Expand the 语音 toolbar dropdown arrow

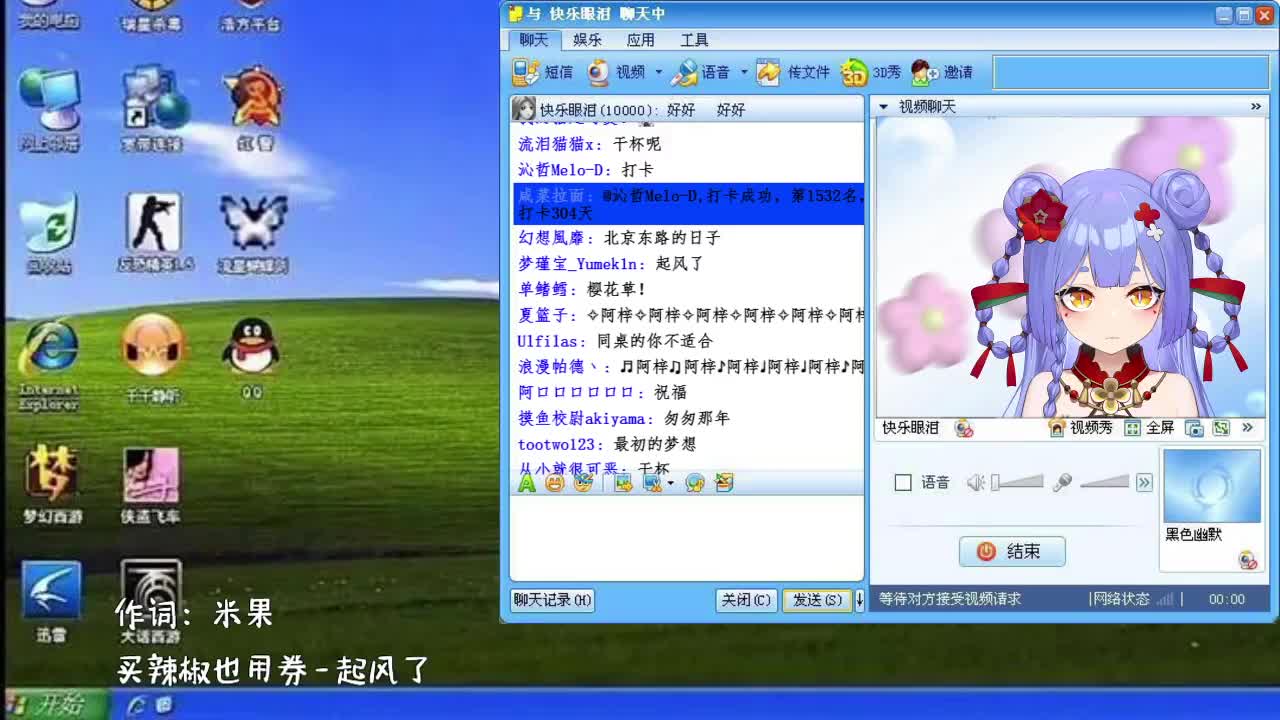tap(744, 72)
